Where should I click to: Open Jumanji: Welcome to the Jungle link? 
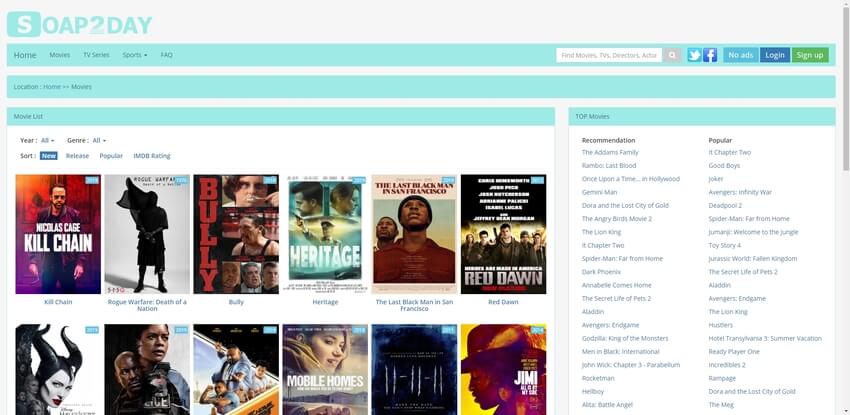[x=753, y=232]
